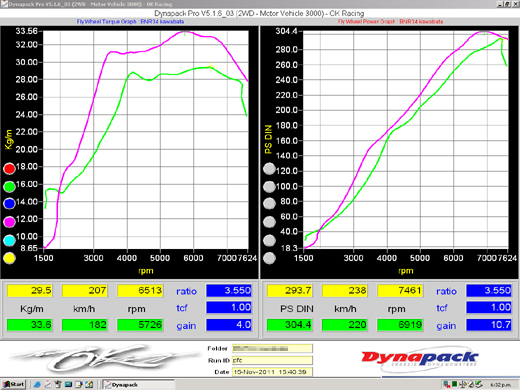Toggle the red run indicator circle
The image size is (520, 390).
coord(9,169)
